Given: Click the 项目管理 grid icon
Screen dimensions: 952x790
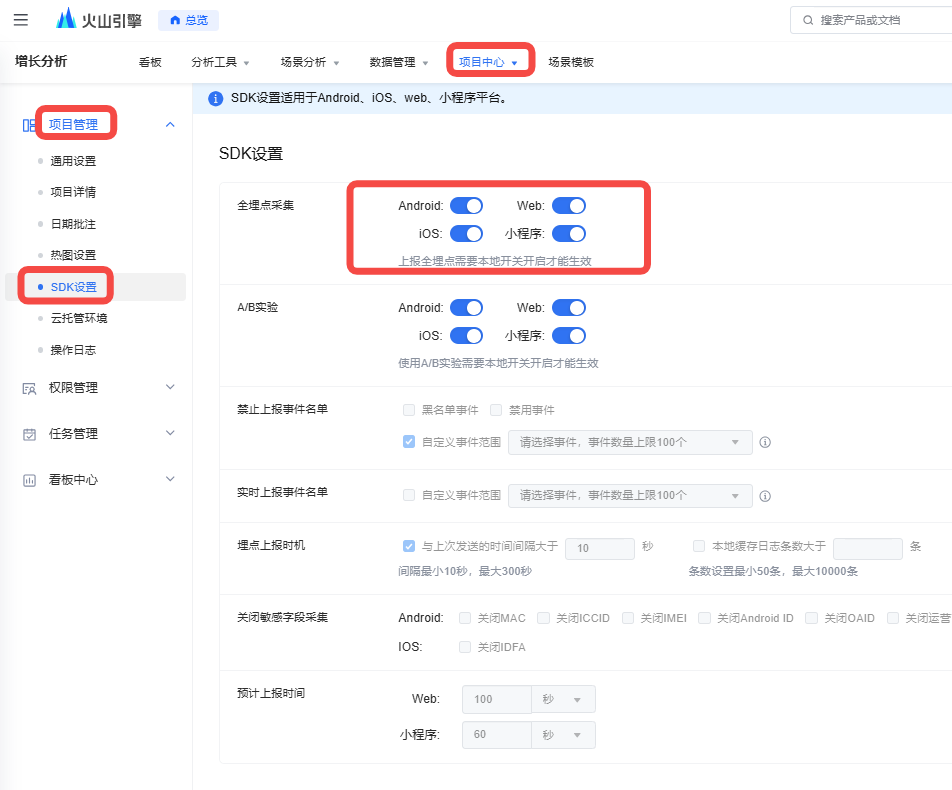Looking at the screenshot, I should (x=29, y=125).
